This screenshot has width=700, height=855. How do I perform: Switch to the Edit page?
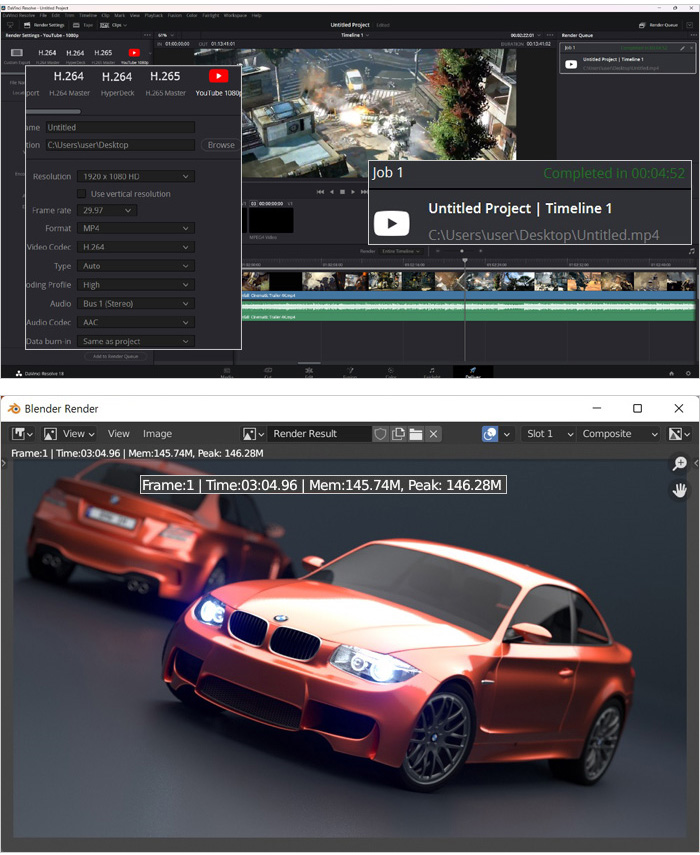click(x=309, y=373)
